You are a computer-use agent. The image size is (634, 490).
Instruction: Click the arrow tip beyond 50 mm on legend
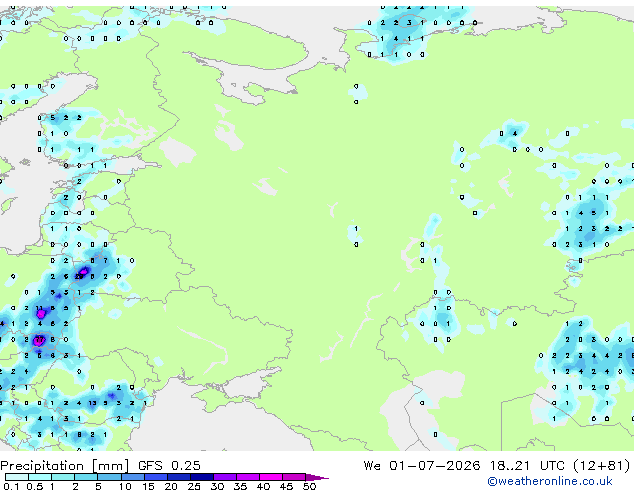318,477
